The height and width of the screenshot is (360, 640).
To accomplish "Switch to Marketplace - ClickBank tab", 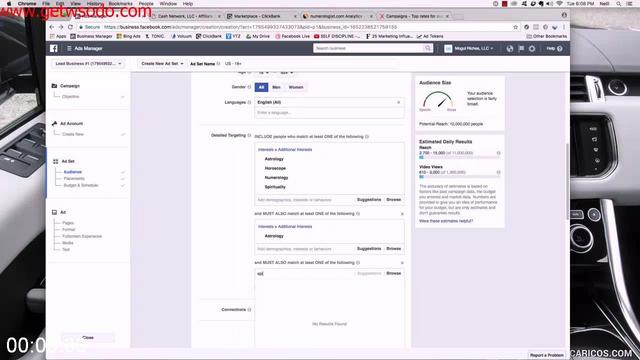I will tap(261, 16).
